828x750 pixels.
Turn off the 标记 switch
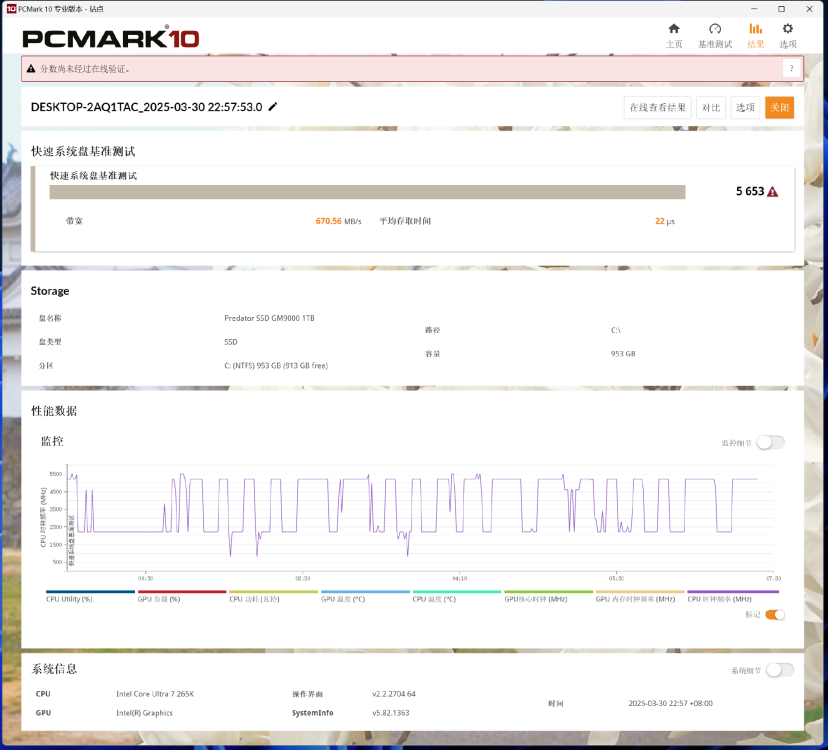point(775,614)
